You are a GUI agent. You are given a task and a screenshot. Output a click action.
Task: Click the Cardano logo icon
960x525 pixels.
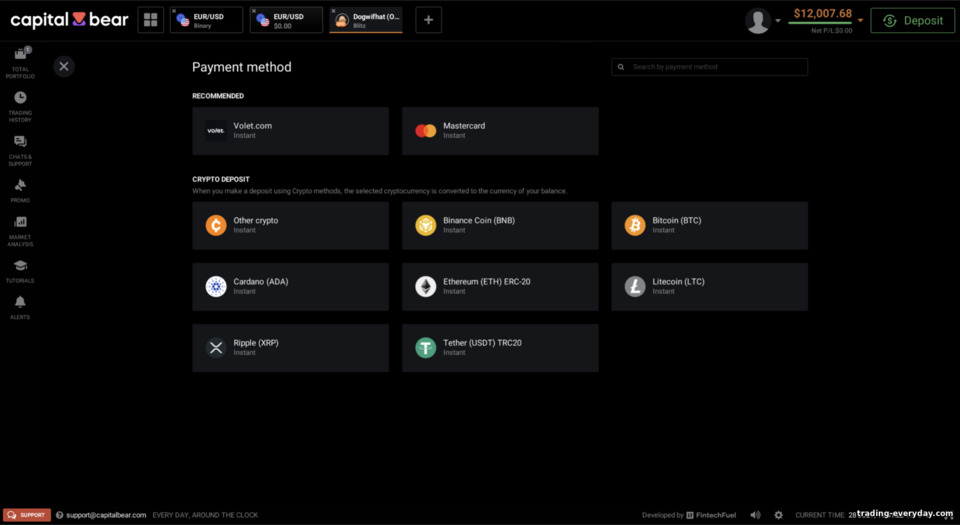pos(216,286)
